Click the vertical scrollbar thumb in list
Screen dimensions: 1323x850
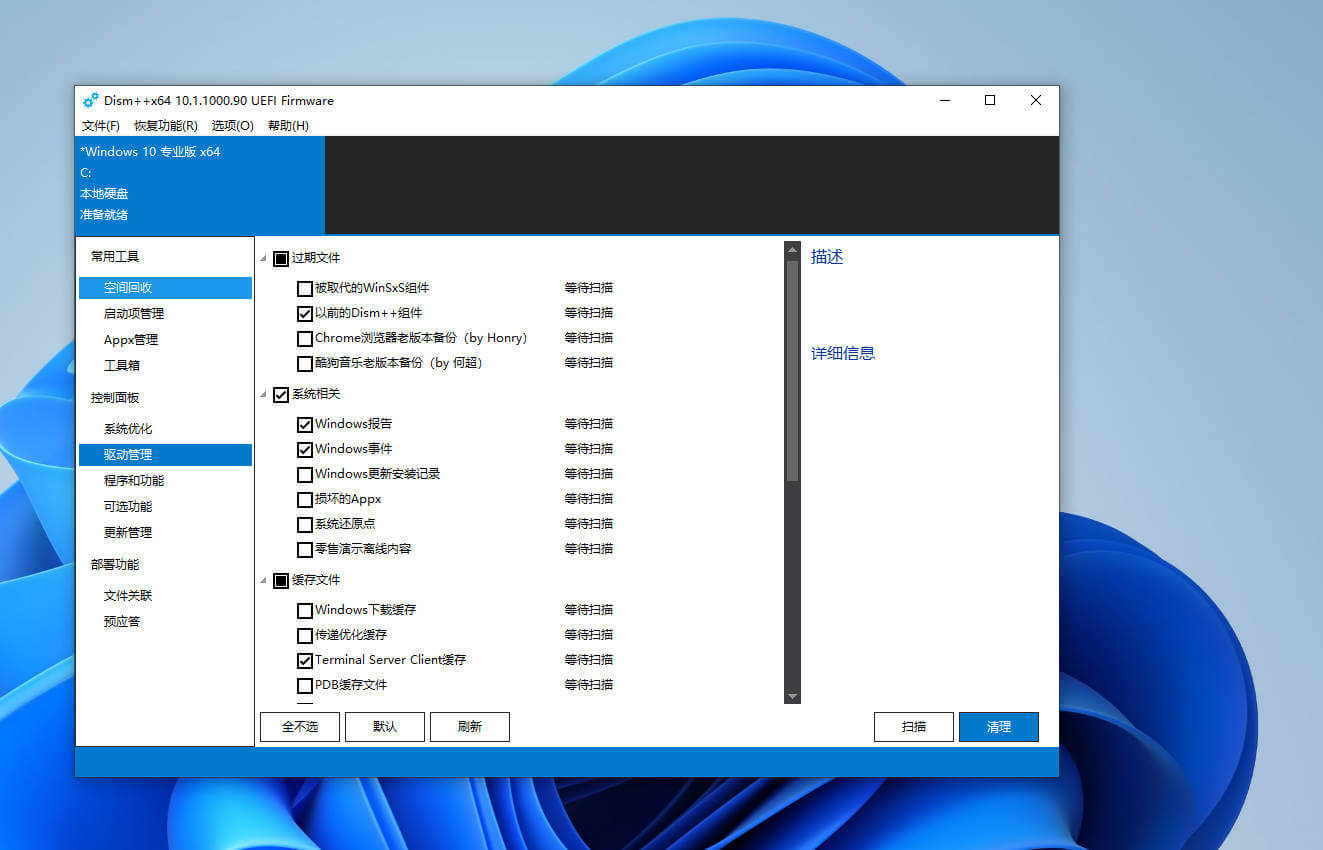point(792,370)
